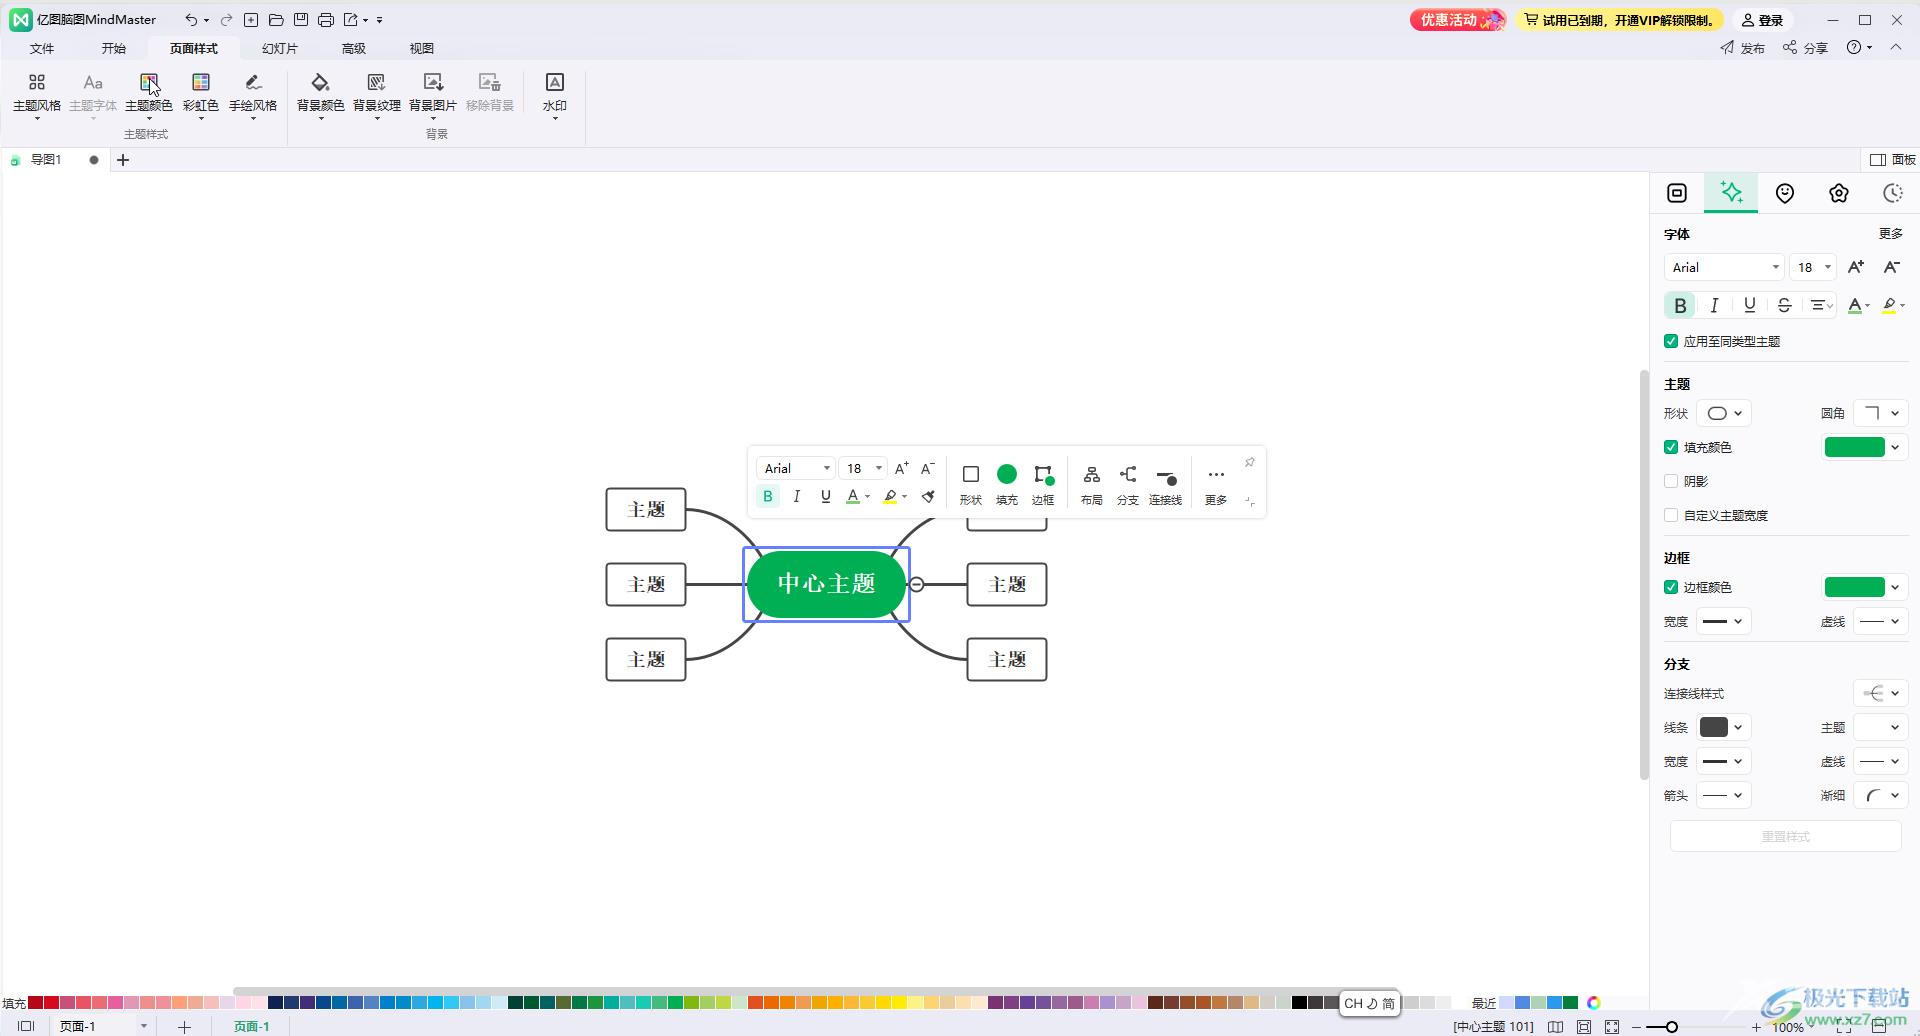Click the green 边框颜色 swatch
The image size is (1920, 1036).
coord(1854,587)
